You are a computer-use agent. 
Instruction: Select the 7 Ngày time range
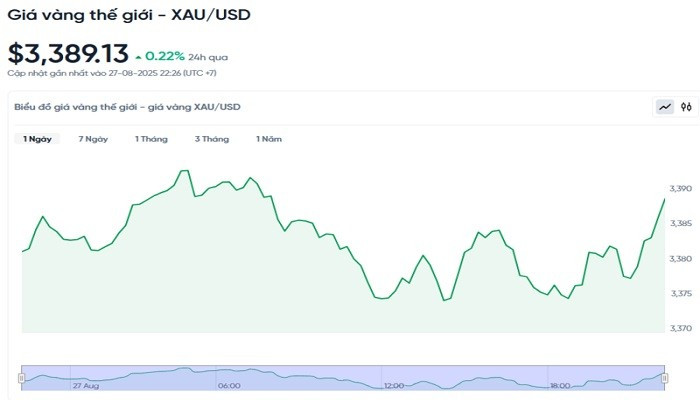point(93,139)
